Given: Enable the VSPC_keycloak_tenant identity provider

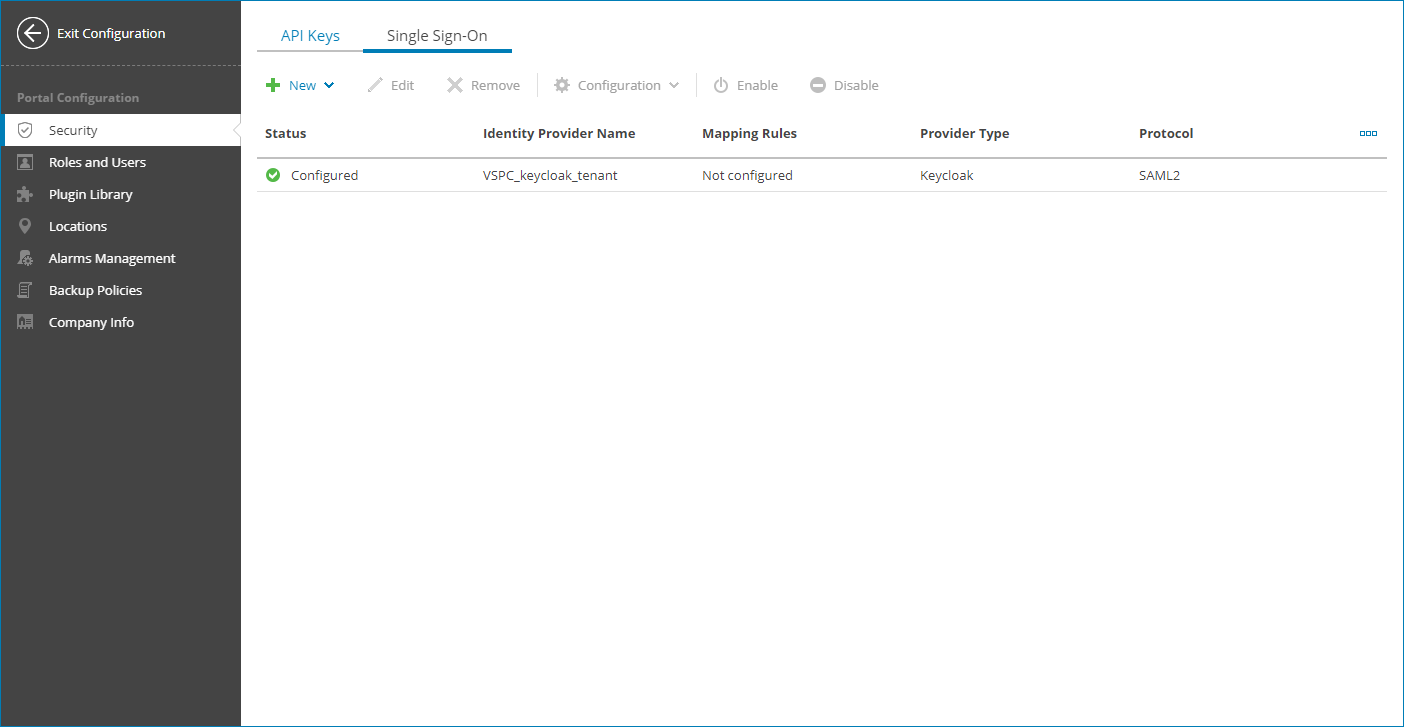Looking at the screenshot, I should [745, 85].
